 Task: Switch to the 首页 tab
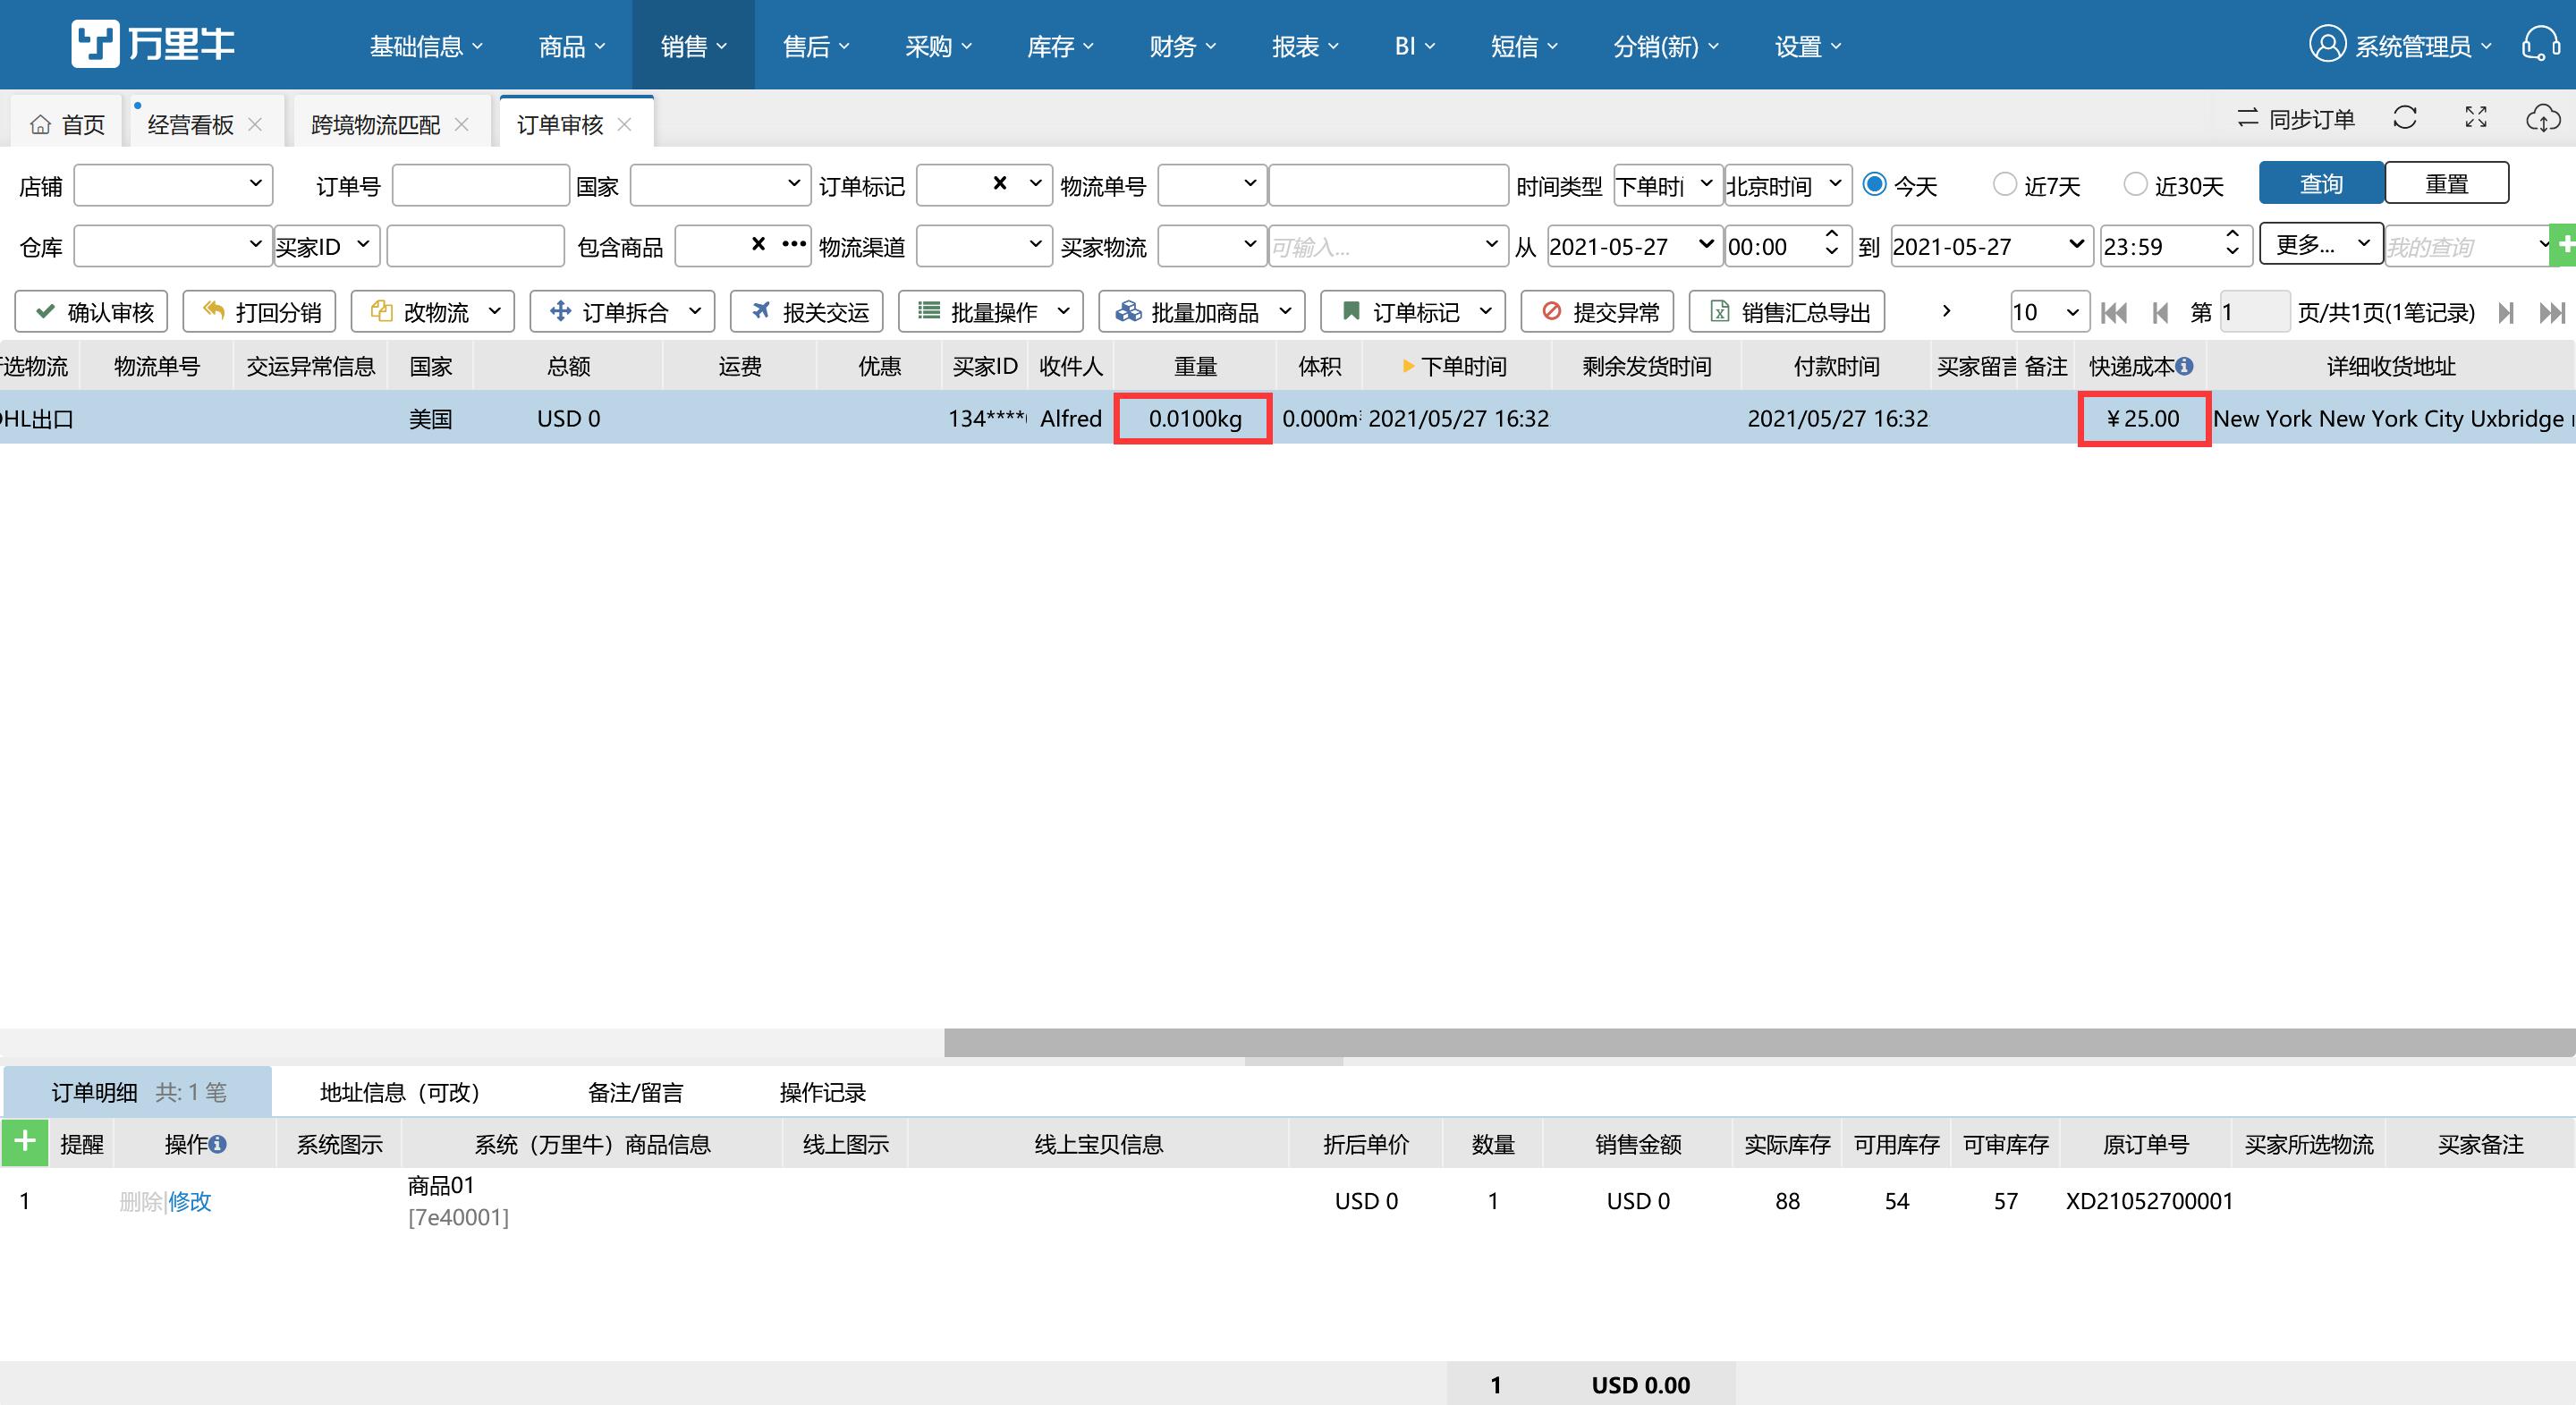click(67, 124)
